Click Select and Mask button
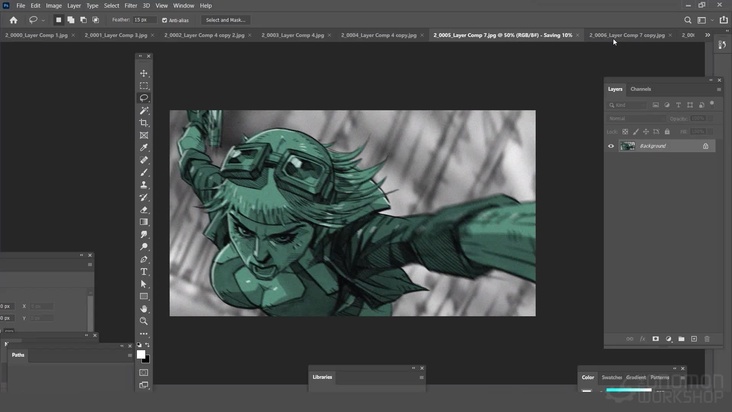This screenshot has height=412, width=732. pyautogui.click(x=225, y=20)
